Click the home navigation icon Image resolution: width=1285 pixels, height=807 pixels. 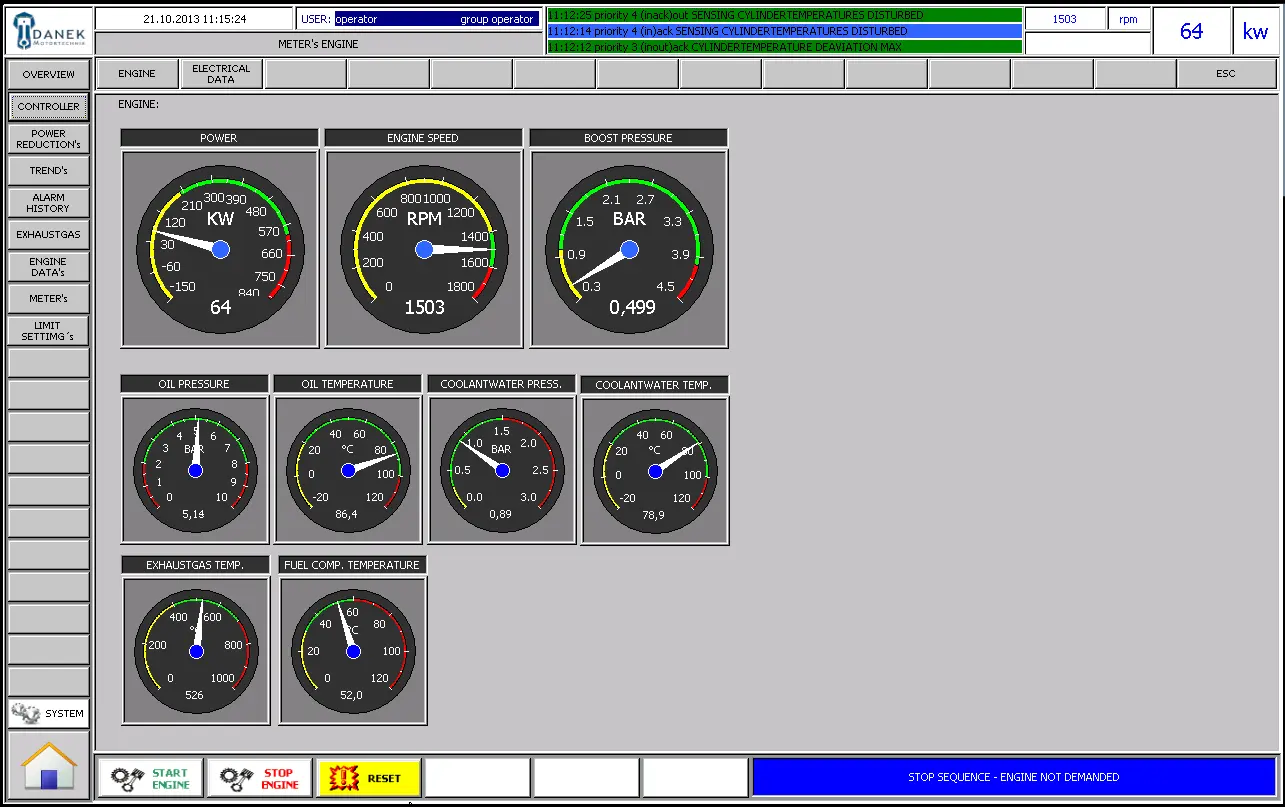47,765
